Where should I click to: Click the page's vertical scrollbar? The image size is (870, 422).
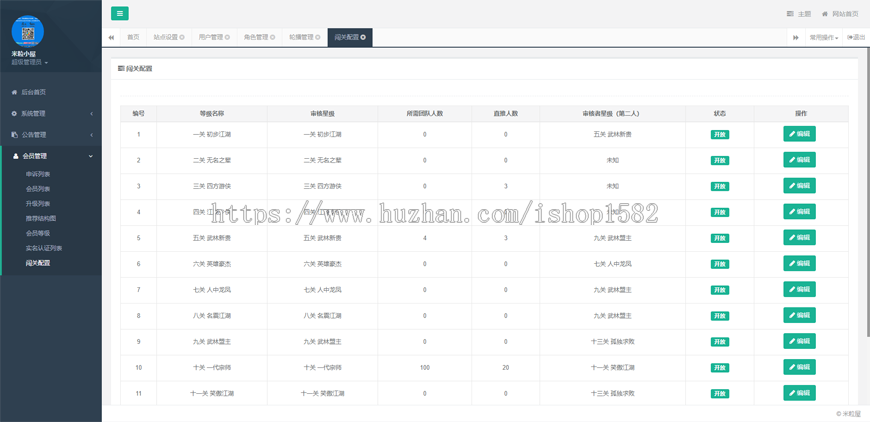868,194
